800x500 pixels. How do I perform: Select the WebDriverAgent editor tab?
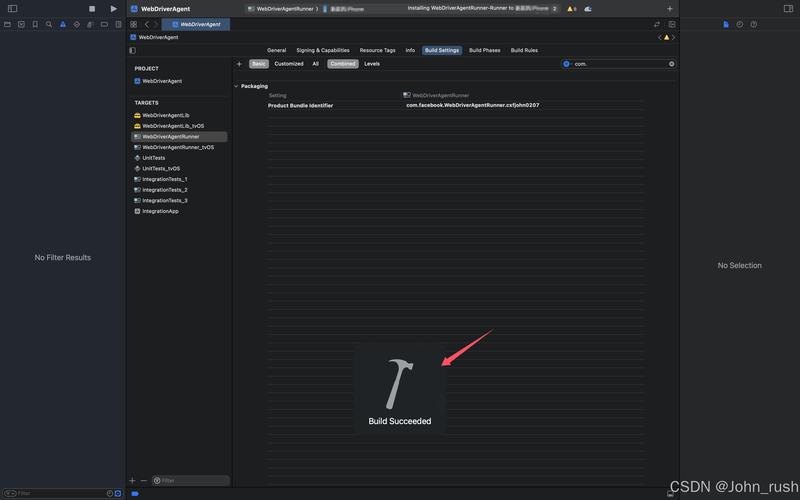pos(196,24)
